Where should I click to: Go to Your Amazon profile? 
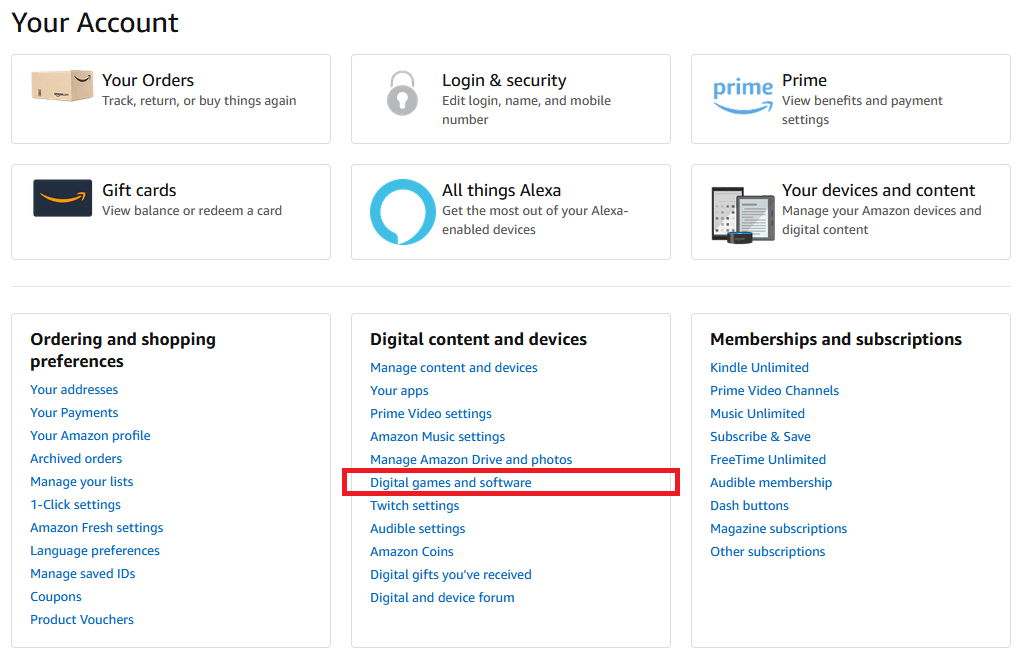[x=90, y=435]
